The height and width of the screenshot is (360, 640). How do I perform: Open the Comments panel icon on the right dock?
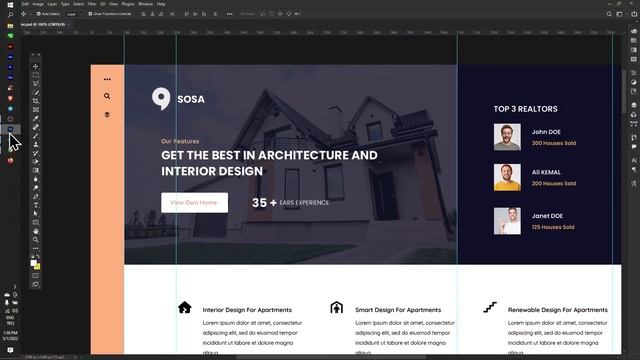point(633,147)
